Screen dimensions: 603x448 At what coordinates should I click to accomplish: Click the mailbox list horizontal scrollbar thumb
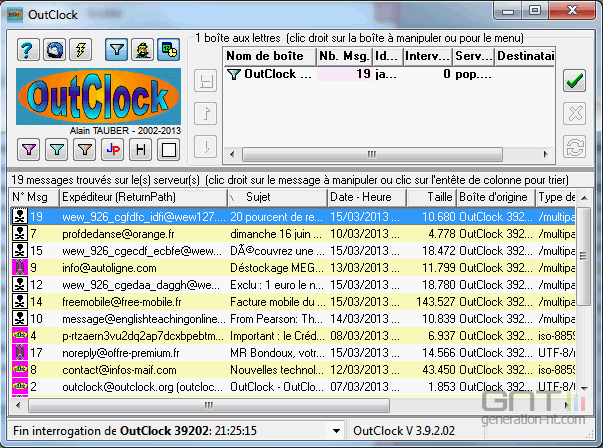[372, 155]
